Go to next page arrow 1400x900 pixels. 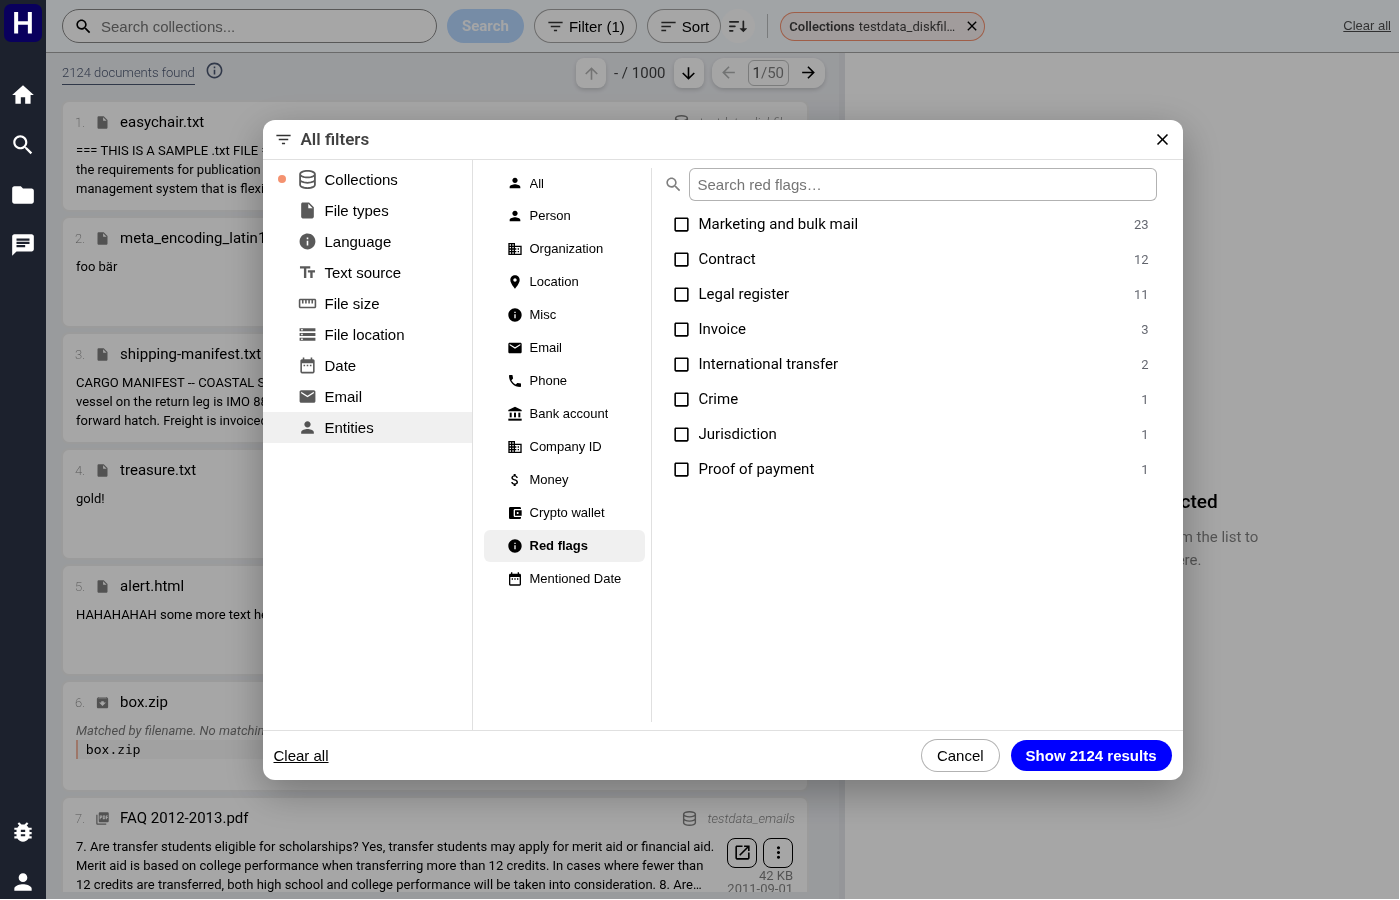pos(809,73)
